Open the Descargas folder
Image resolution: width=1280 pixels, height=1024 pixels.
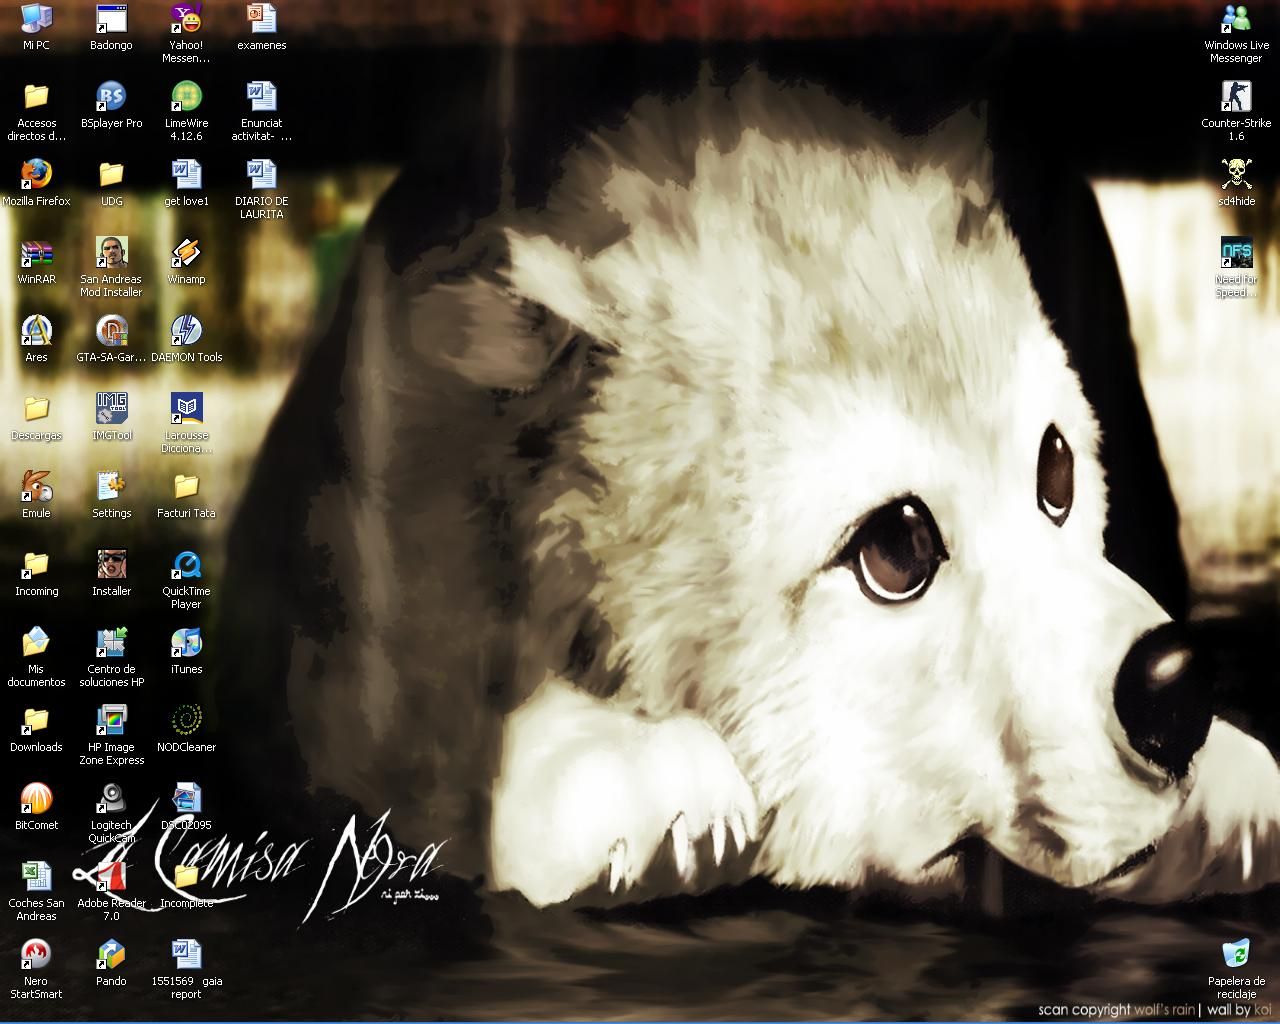(x=36, y=408)
